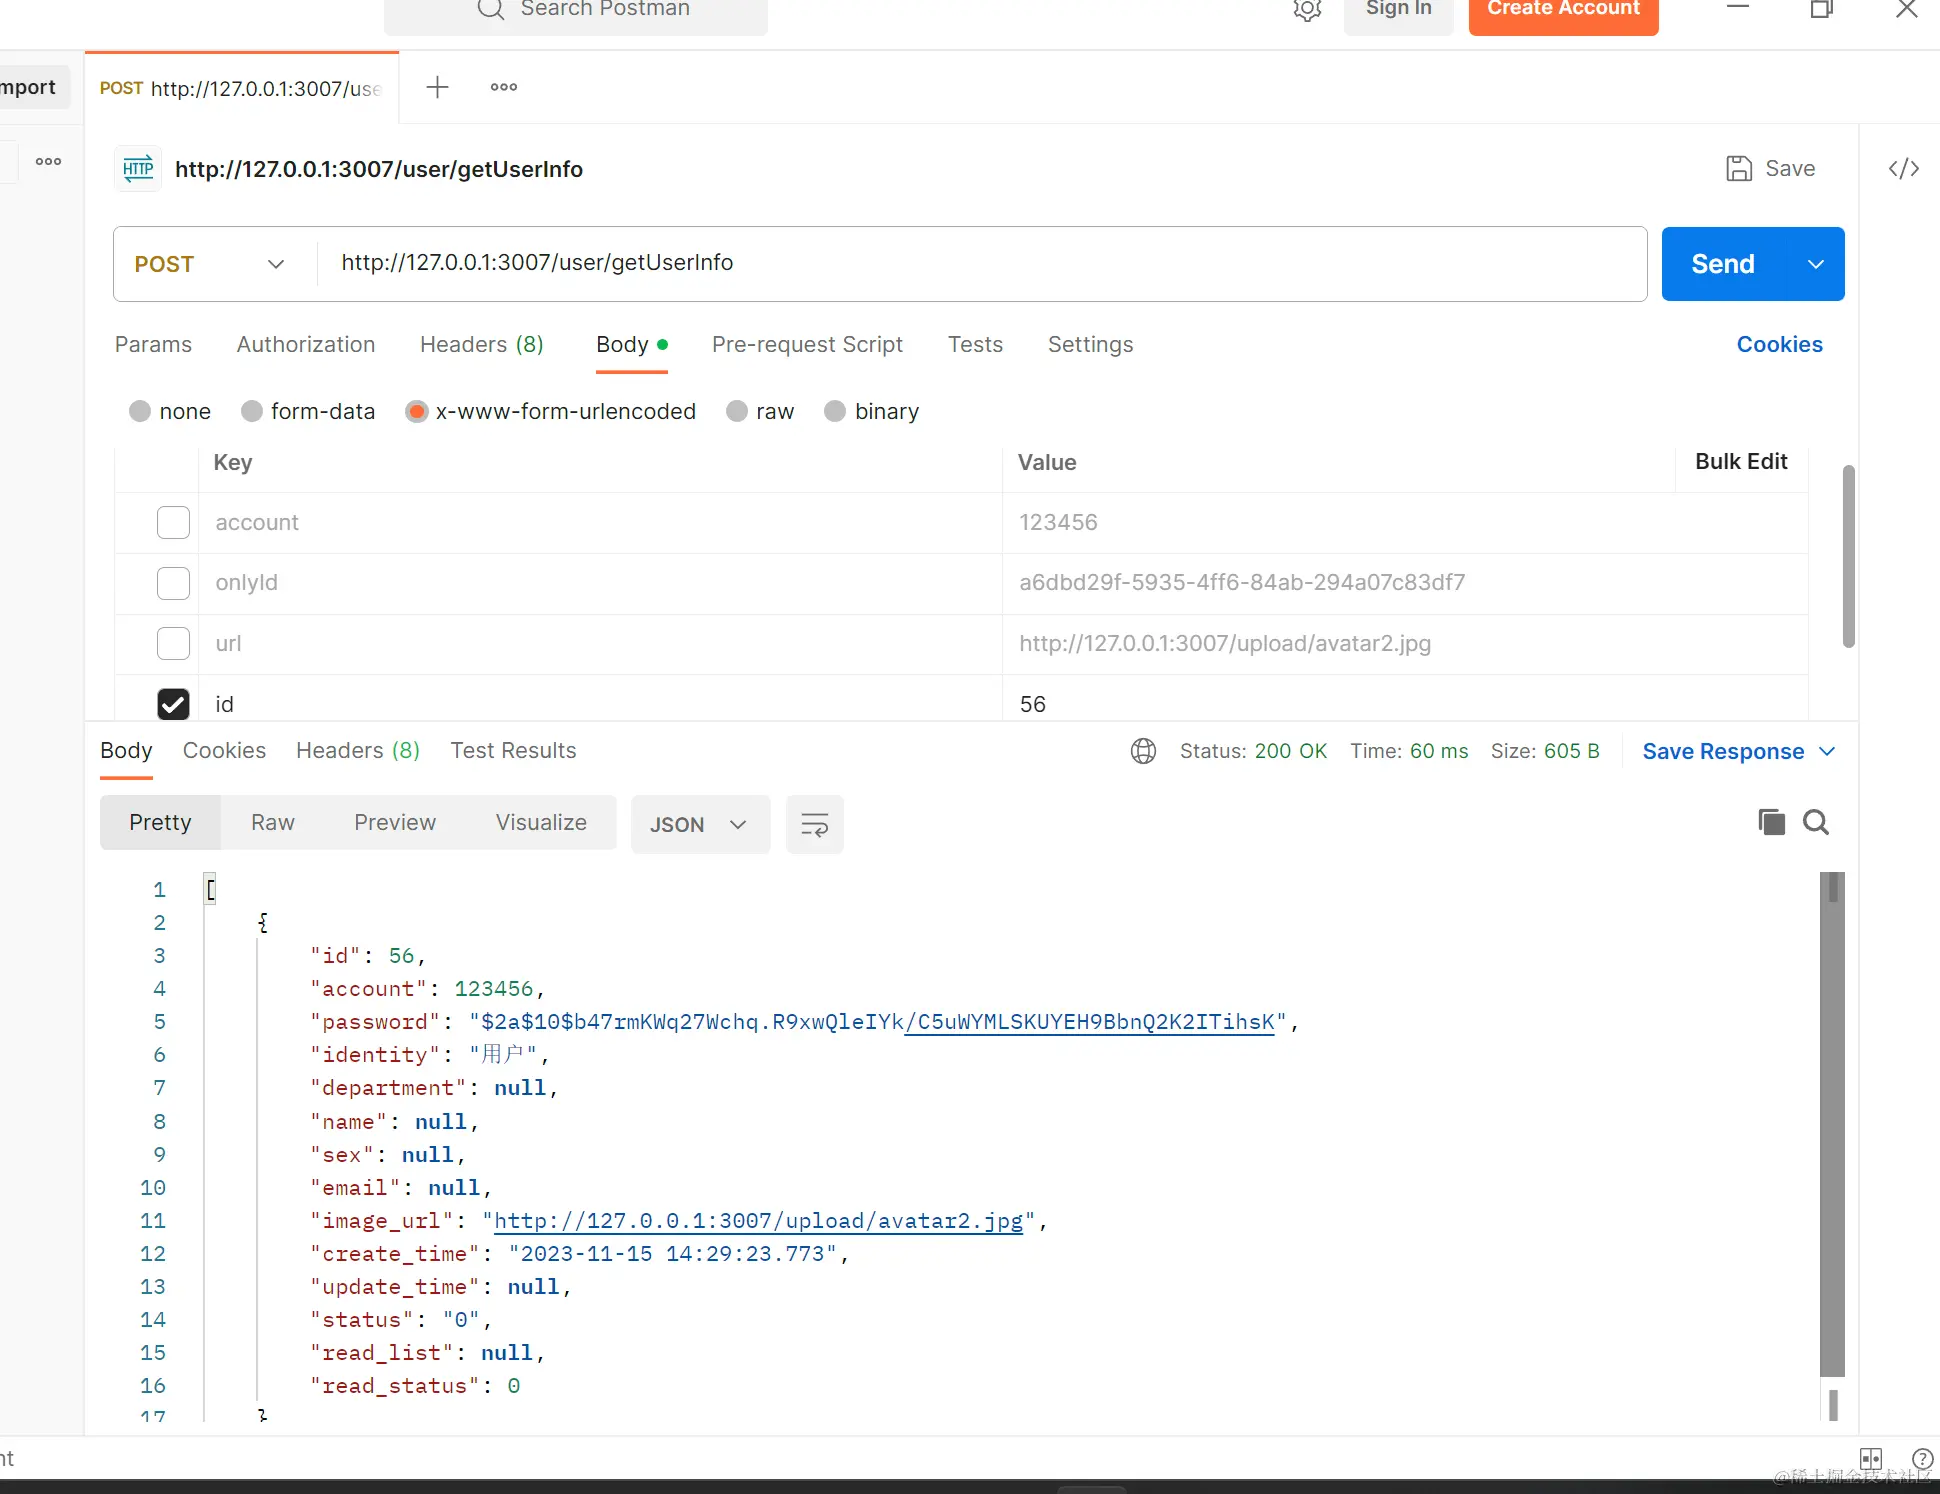Uncheck the id parameter checkbox
Screen dimensions: 1940x1494
[173, 704]
